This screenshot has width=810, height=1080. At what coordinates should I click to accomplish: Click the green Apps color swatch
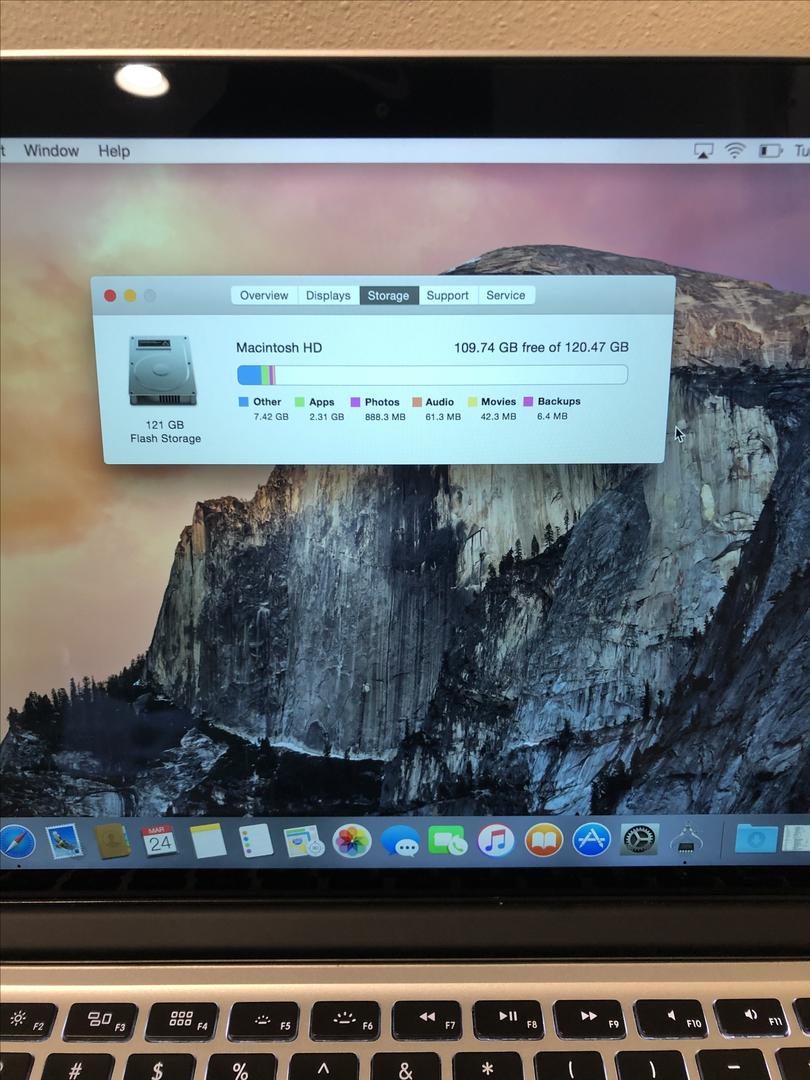300,402
